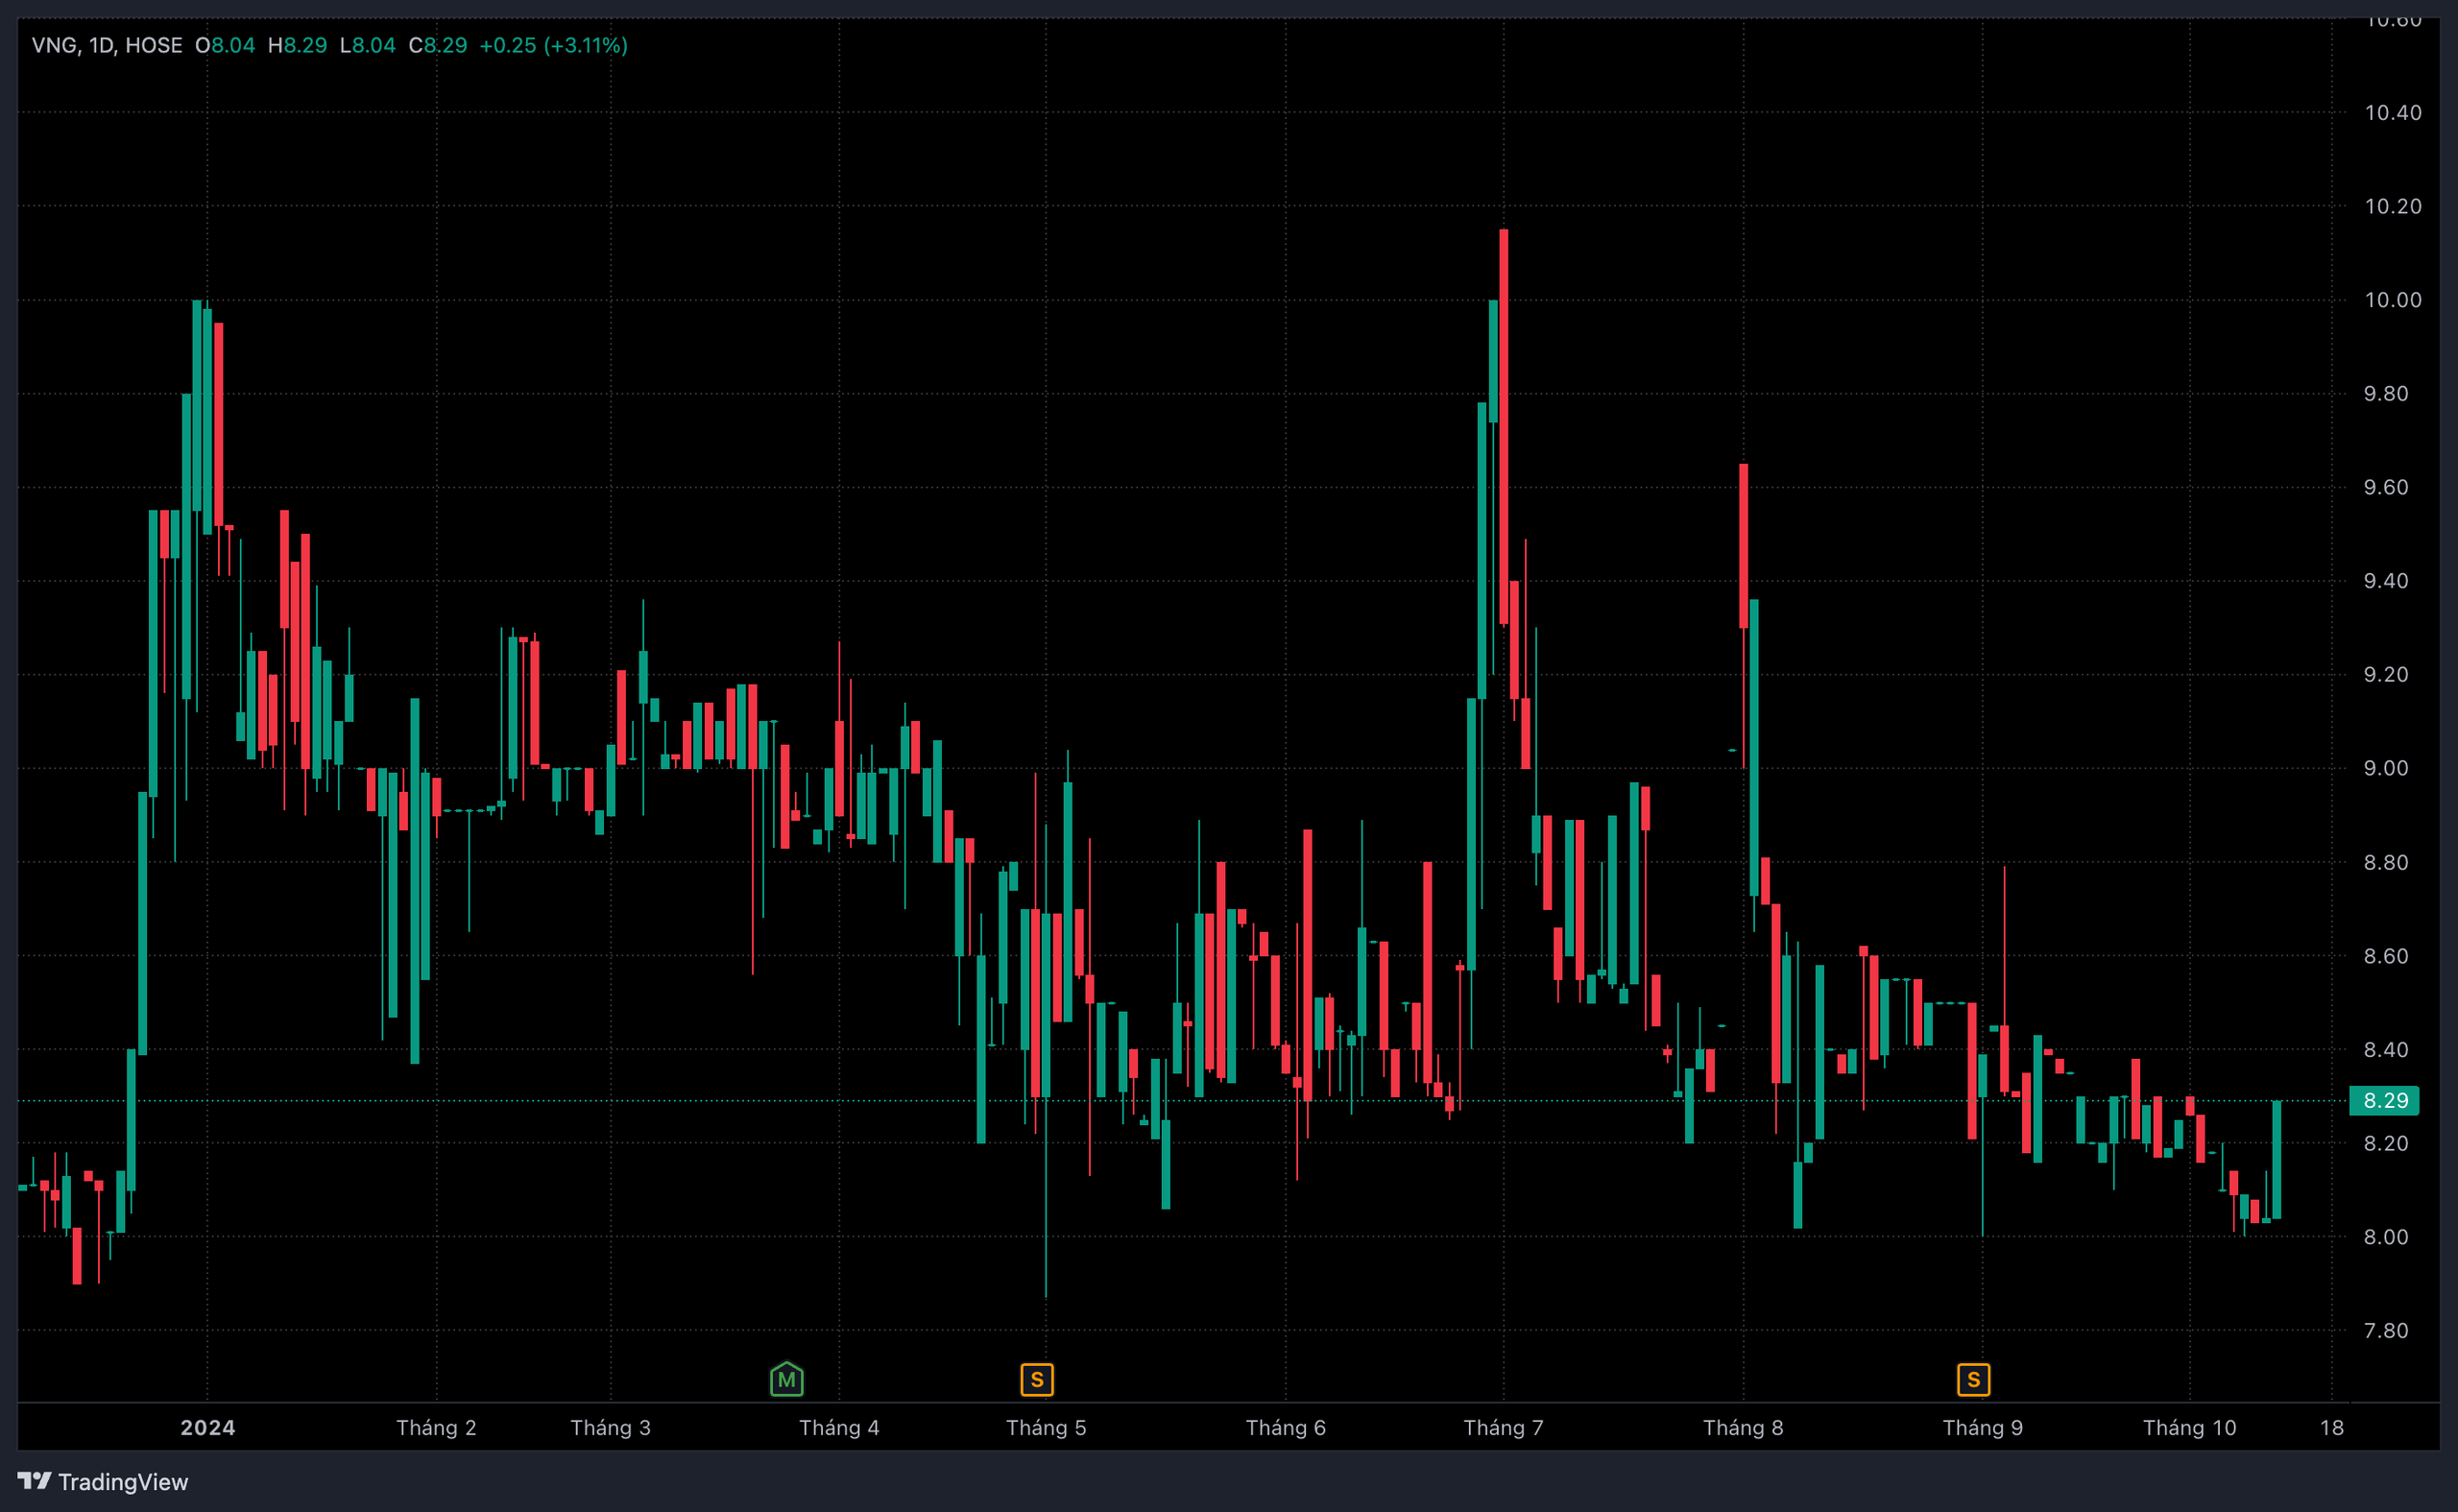Click the 8.40 price axis label
The height and width of the screenshot is (1512, 2458).
[x=2386, y=1049]
